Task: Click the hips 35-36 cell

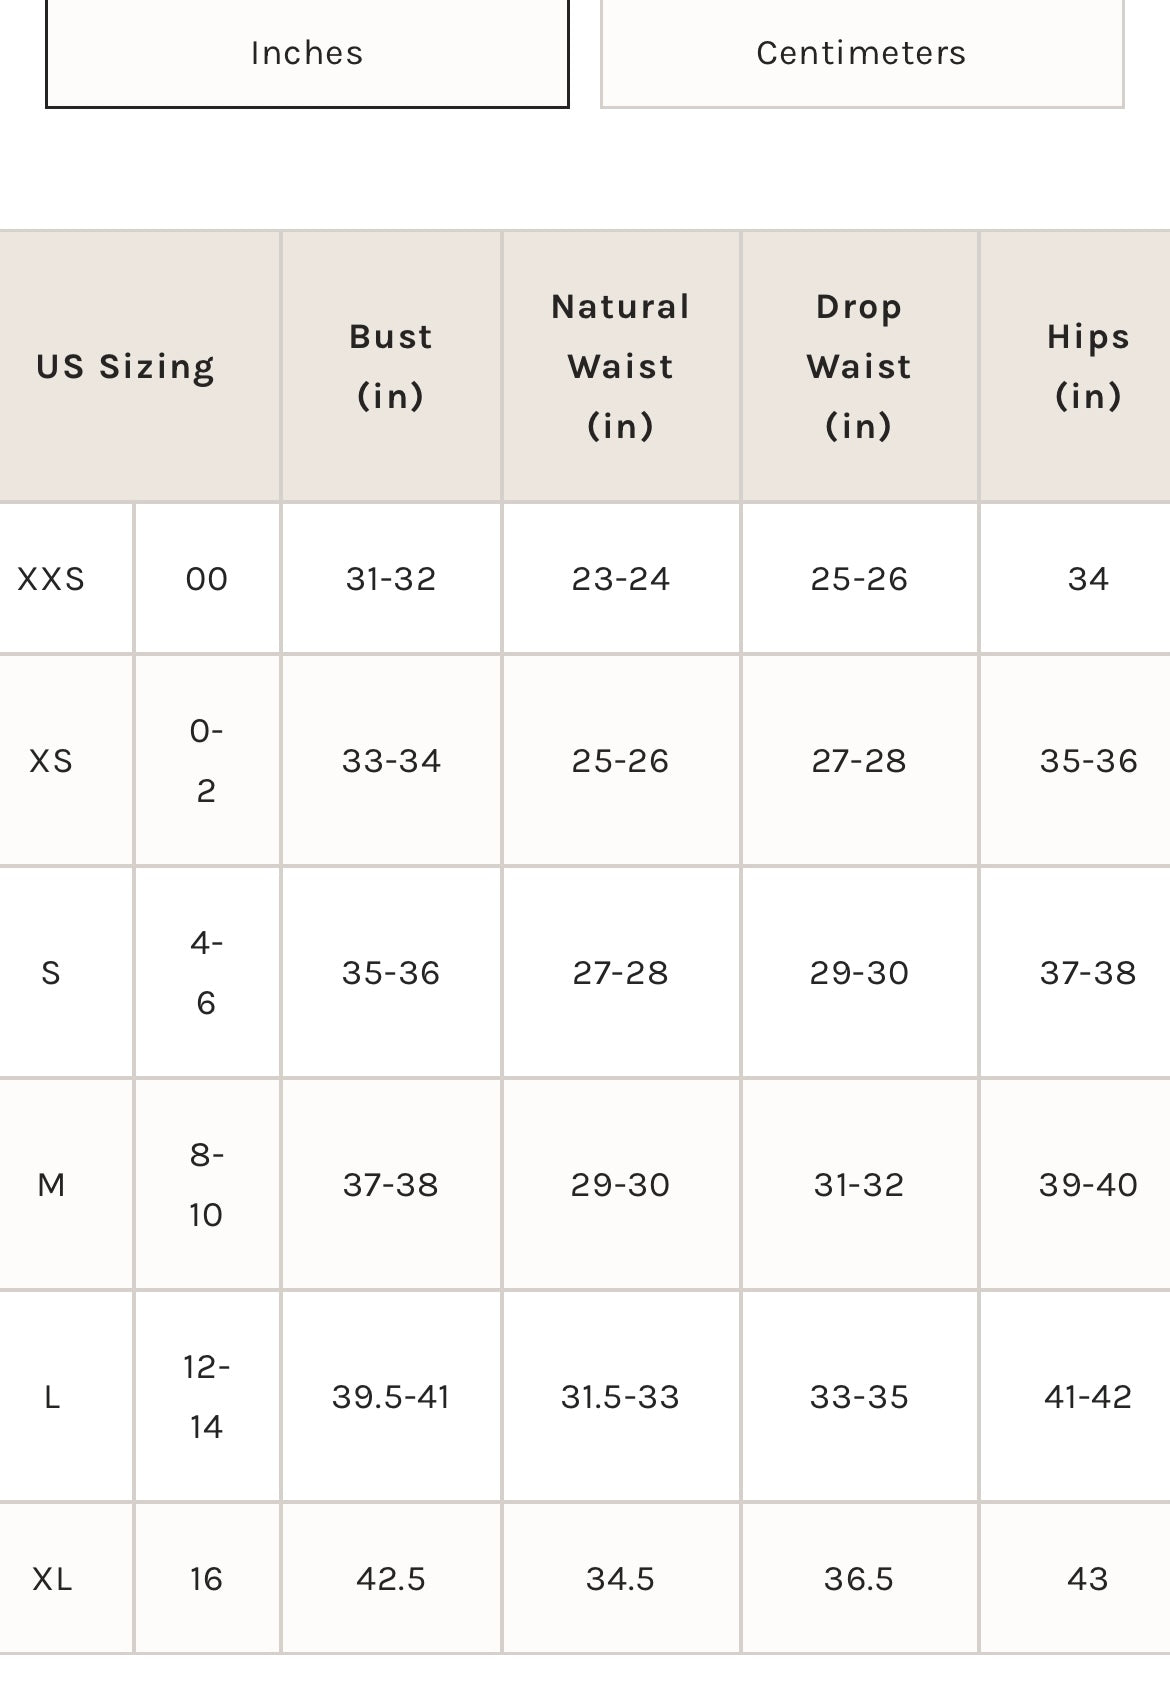Action: 1088,761
